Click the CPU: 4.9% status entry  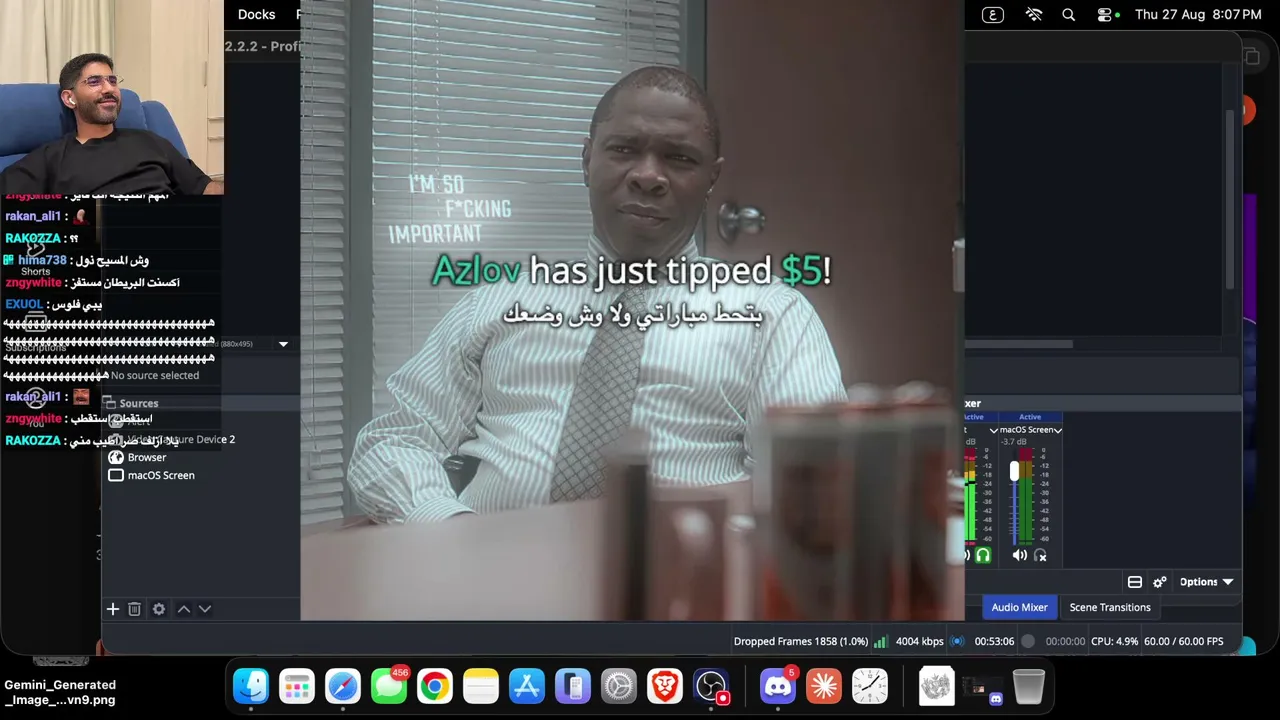click(1114, 642)
